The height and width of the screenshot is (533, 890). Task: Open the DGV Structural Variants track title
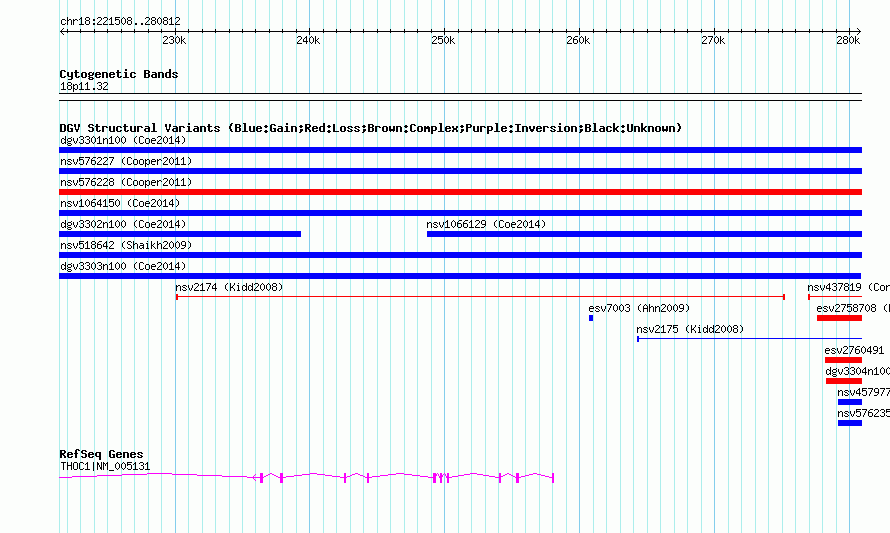pyautogui.click(x=371, y=128)
